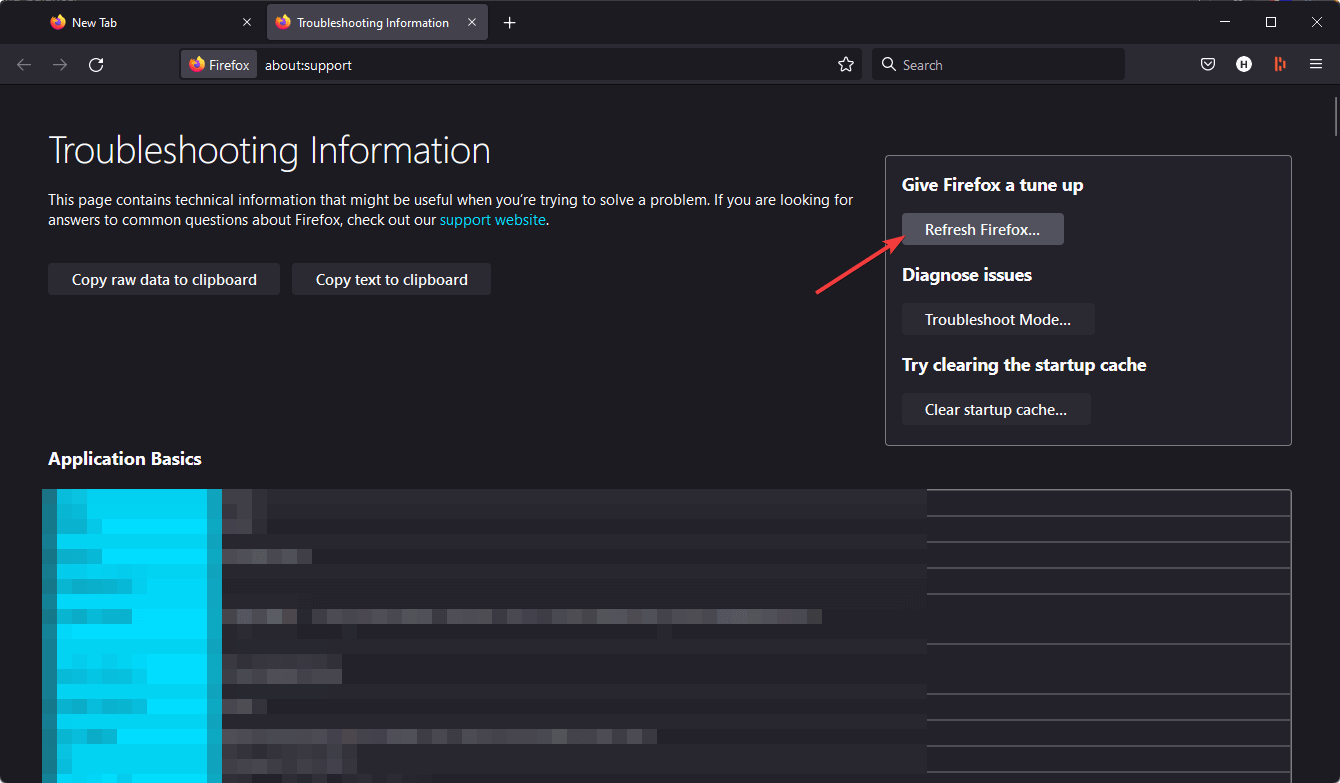Click Clear startup cache button
Image resolution: width=1340 pixels, height=783 pixels.
point(995,410)
